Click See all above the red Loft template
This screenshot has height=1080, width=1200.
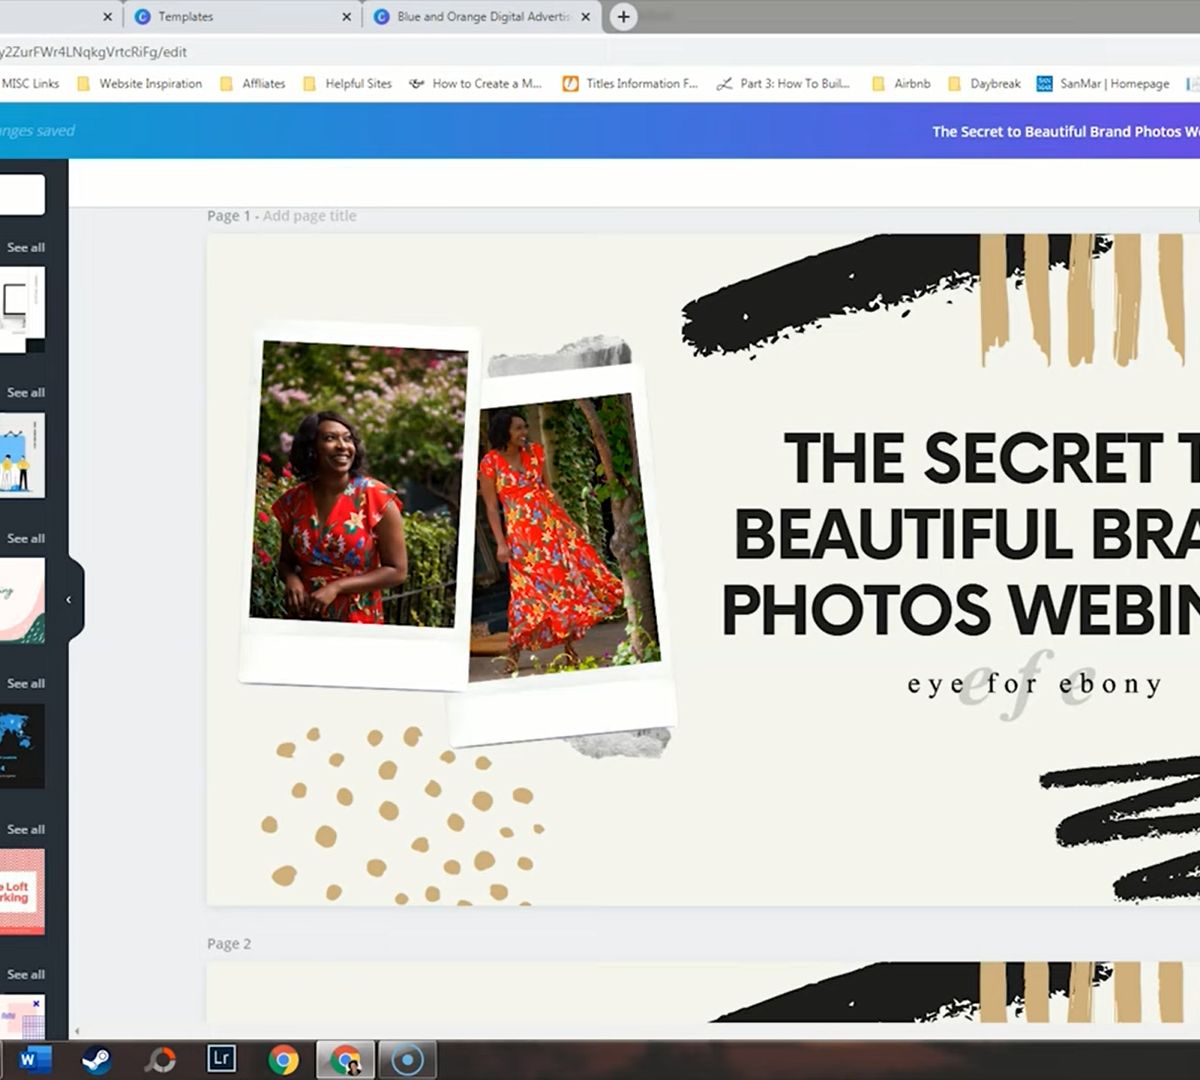tap(25, 829)
